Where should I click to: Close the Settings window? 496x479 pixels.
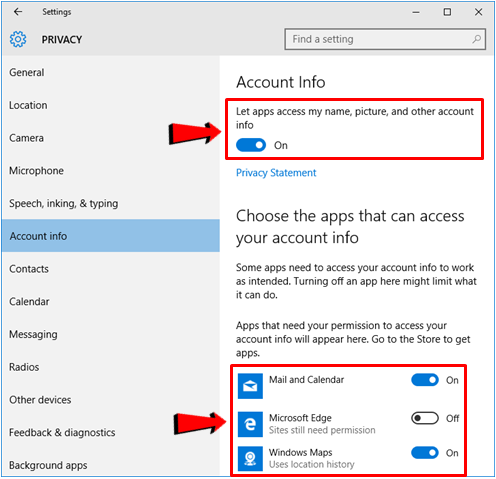[x=478, y=12]
